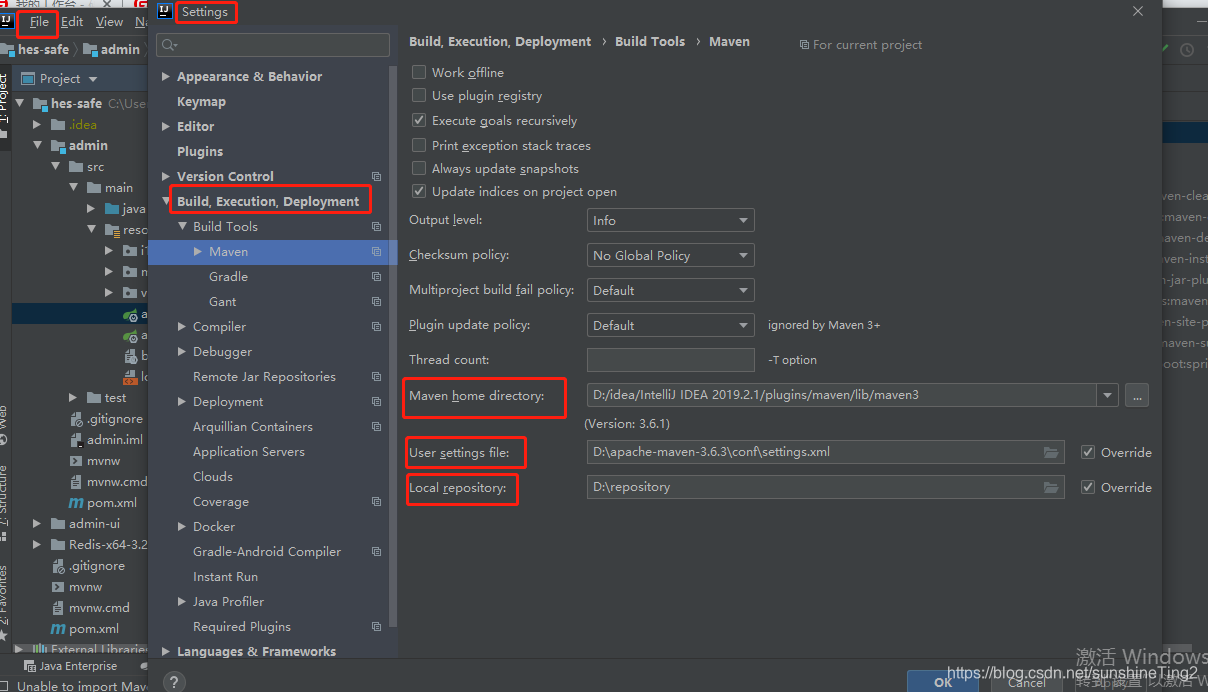This screenshot has height=692, width=1208.
Task: Click project-level icon beside Required Plugins
Action: (x=376, y=626)
